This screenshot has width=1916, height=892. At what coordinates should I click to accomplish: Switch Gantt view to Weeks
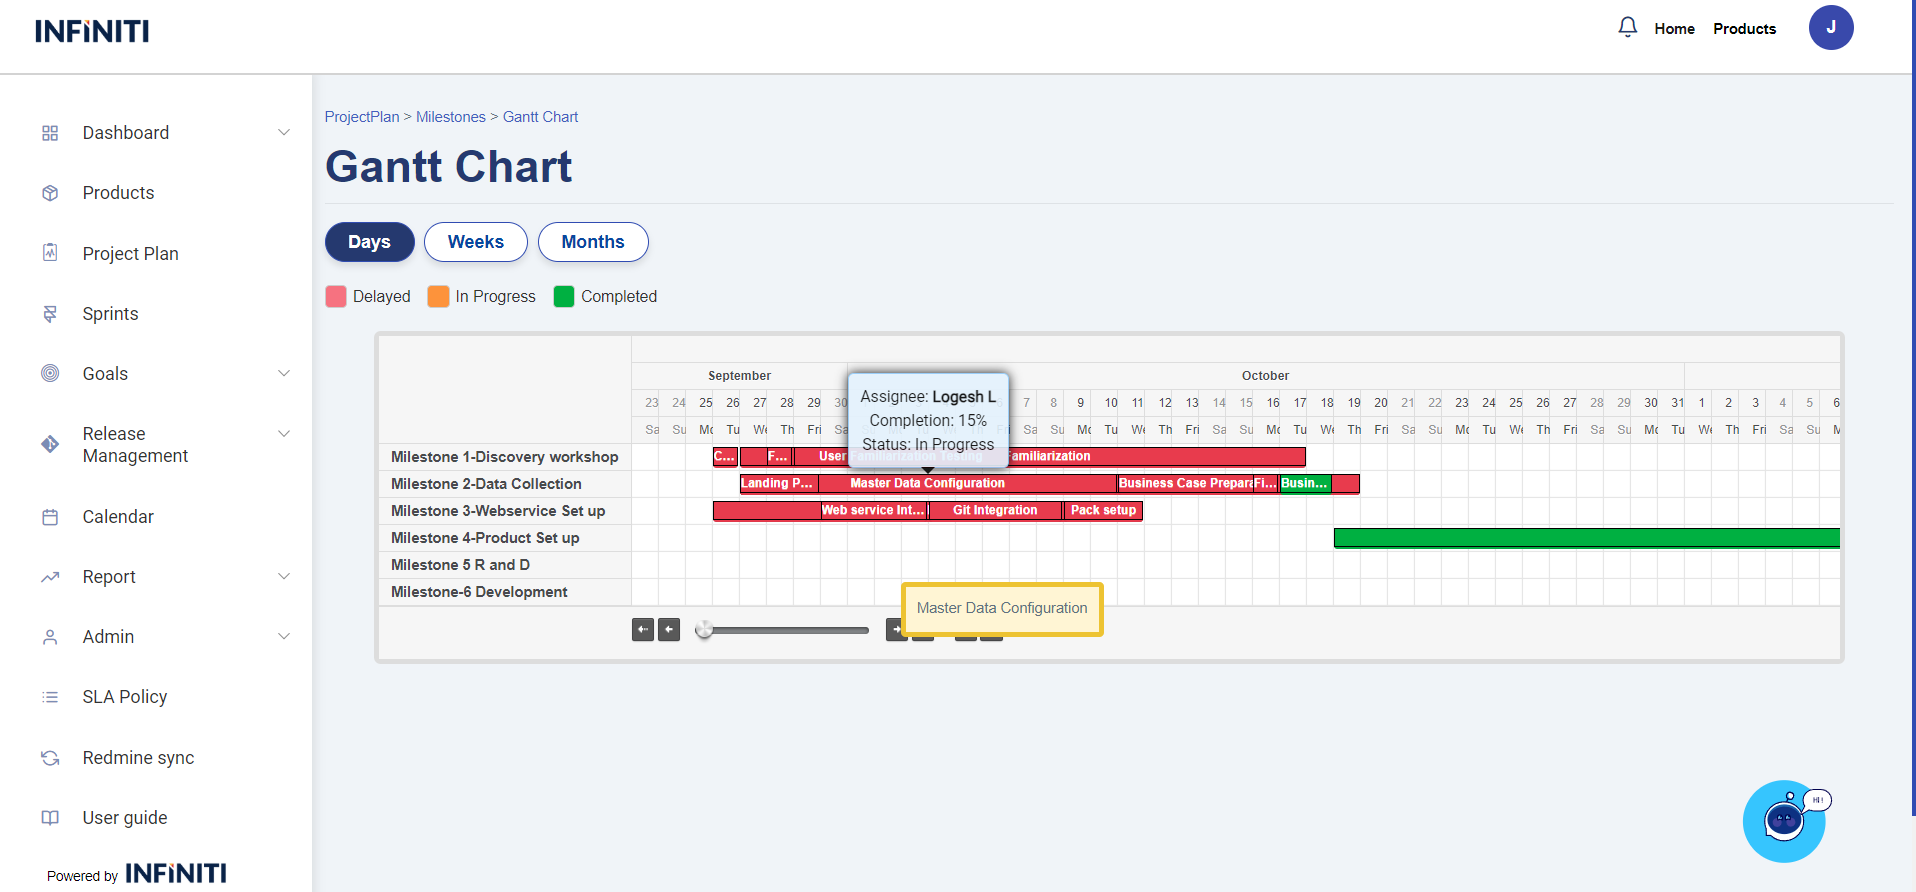[475, 242]
